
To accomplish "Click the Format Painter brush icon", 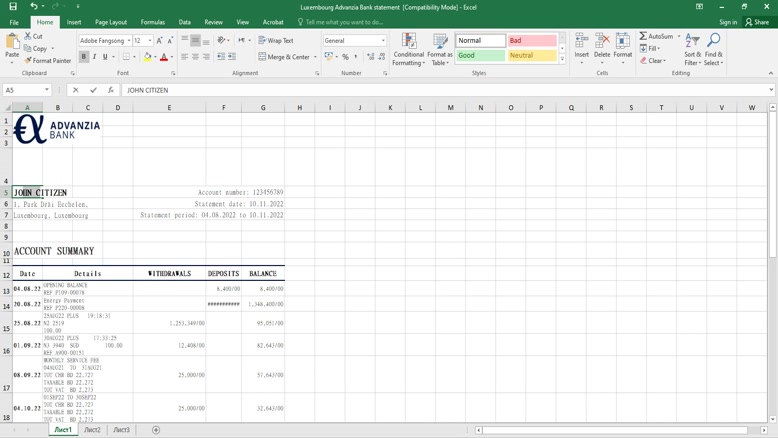I will tap(28, 61).
